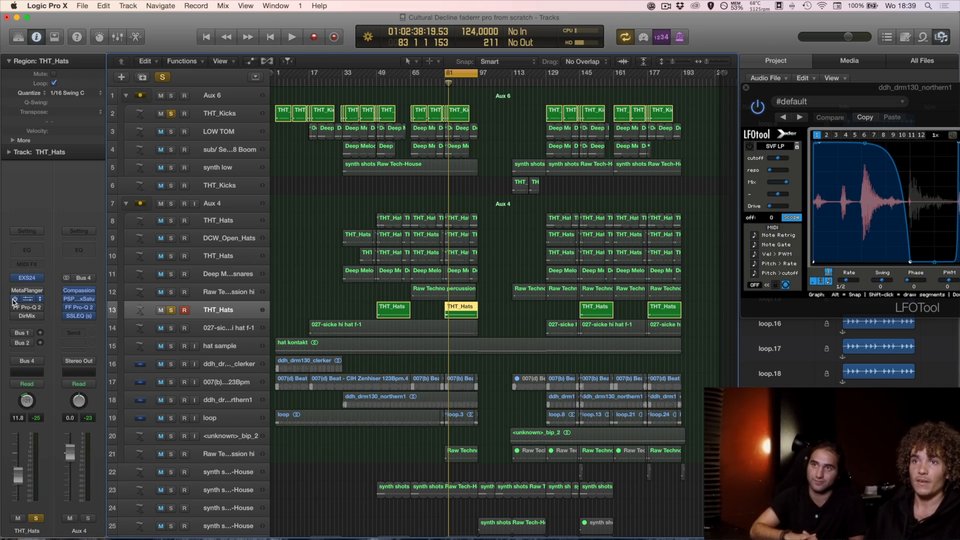
Task: Open the Mixer faders icon
Action: [x=117, y=37]
